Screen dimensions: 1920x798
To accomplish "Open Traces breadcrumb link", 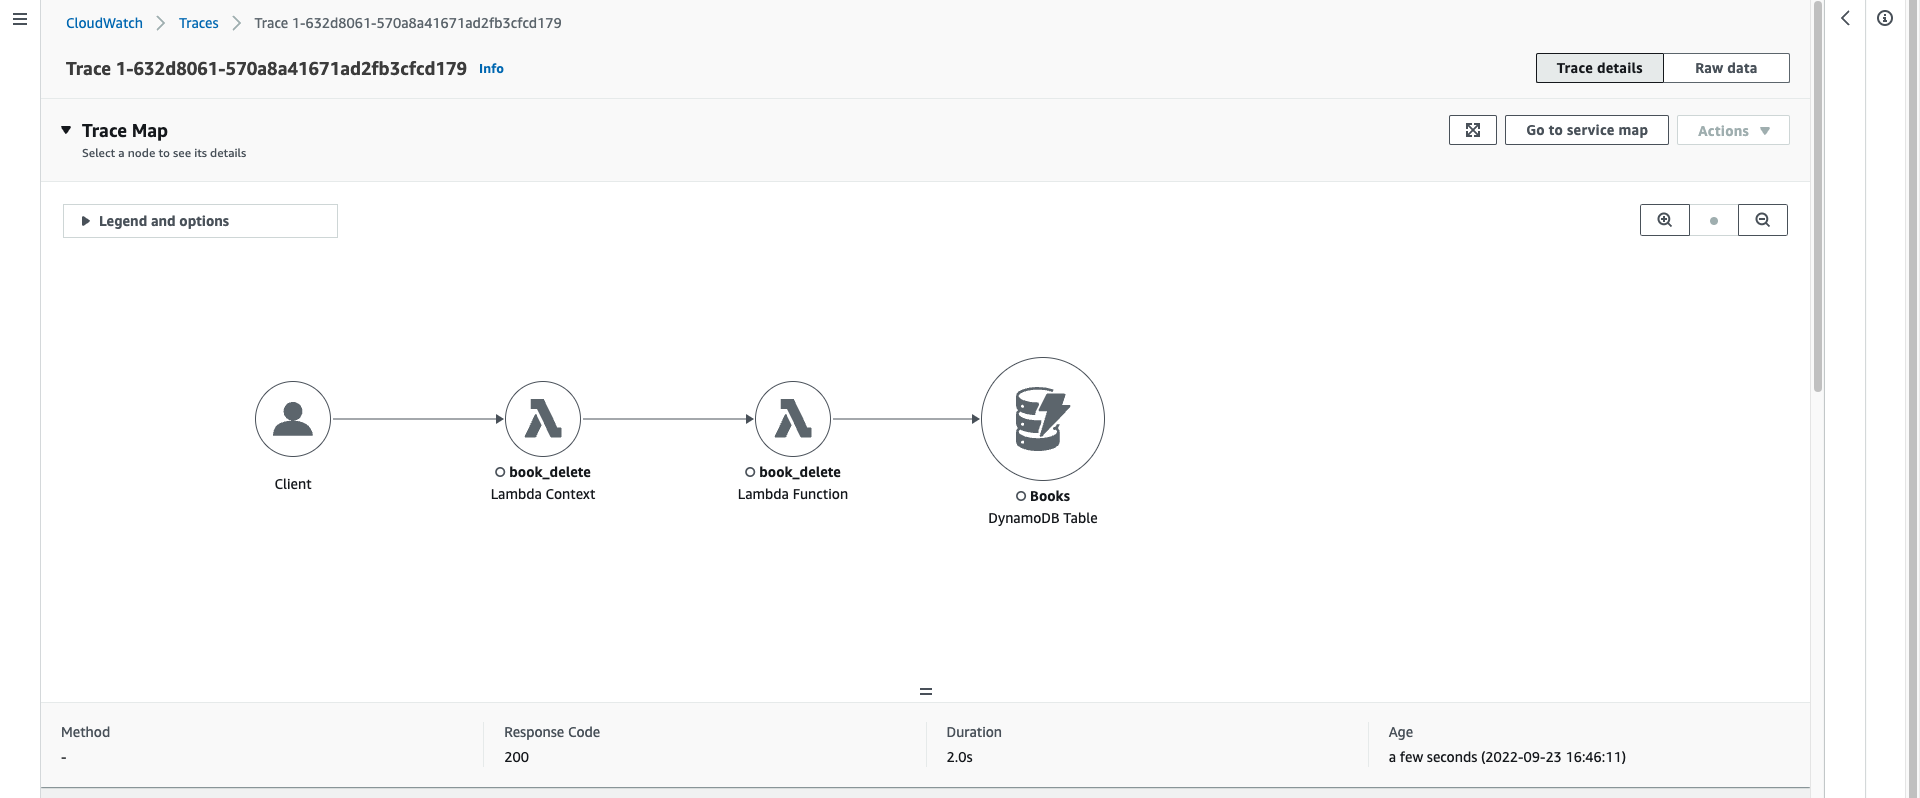I will [x=199, y=23].
